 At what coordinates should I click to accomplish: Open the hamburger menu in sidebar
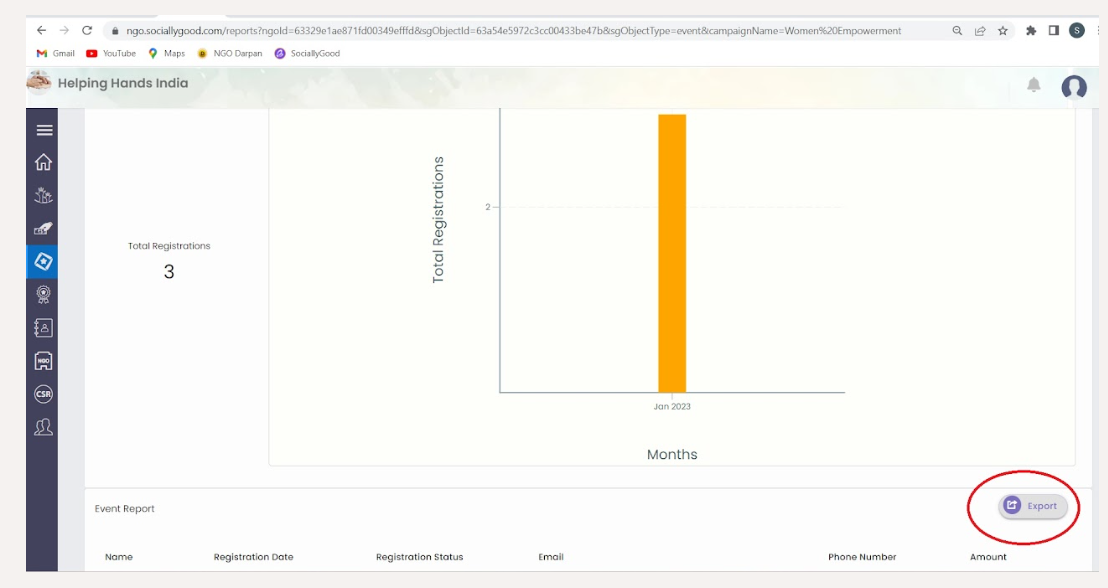tap(44, 130)
